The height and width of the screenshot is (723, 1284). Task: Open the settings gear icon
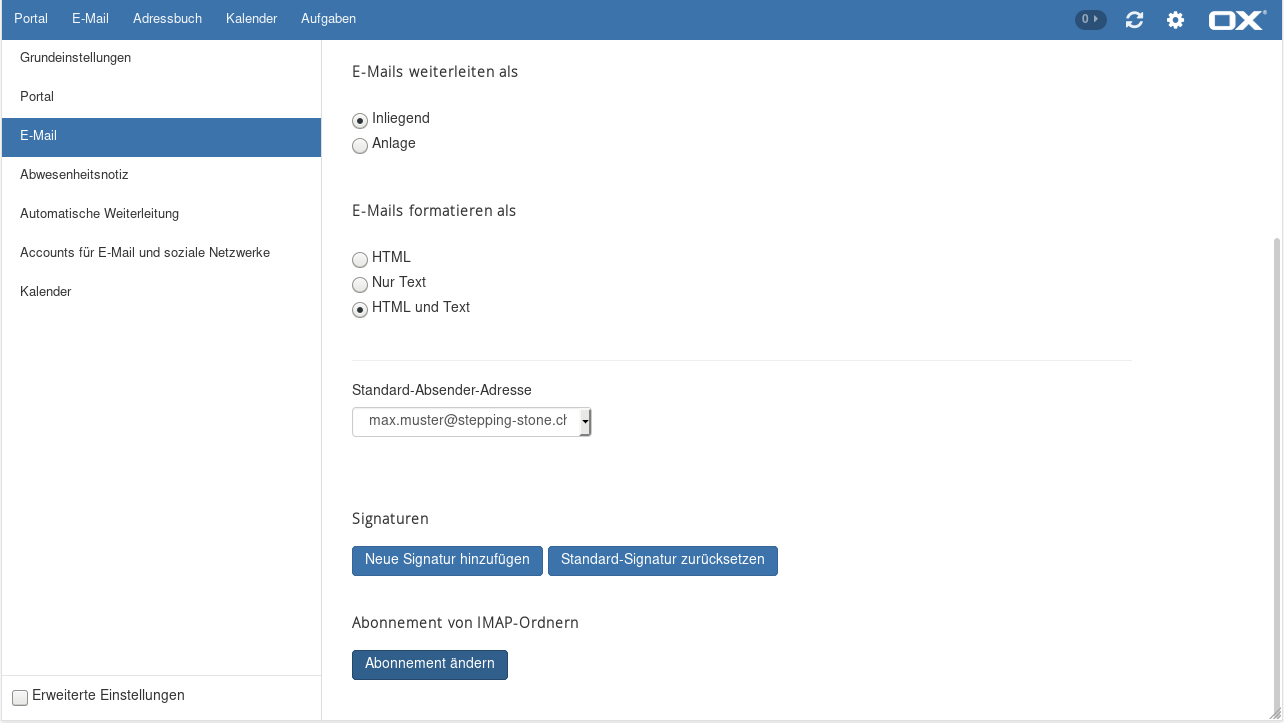point(1175,20)
